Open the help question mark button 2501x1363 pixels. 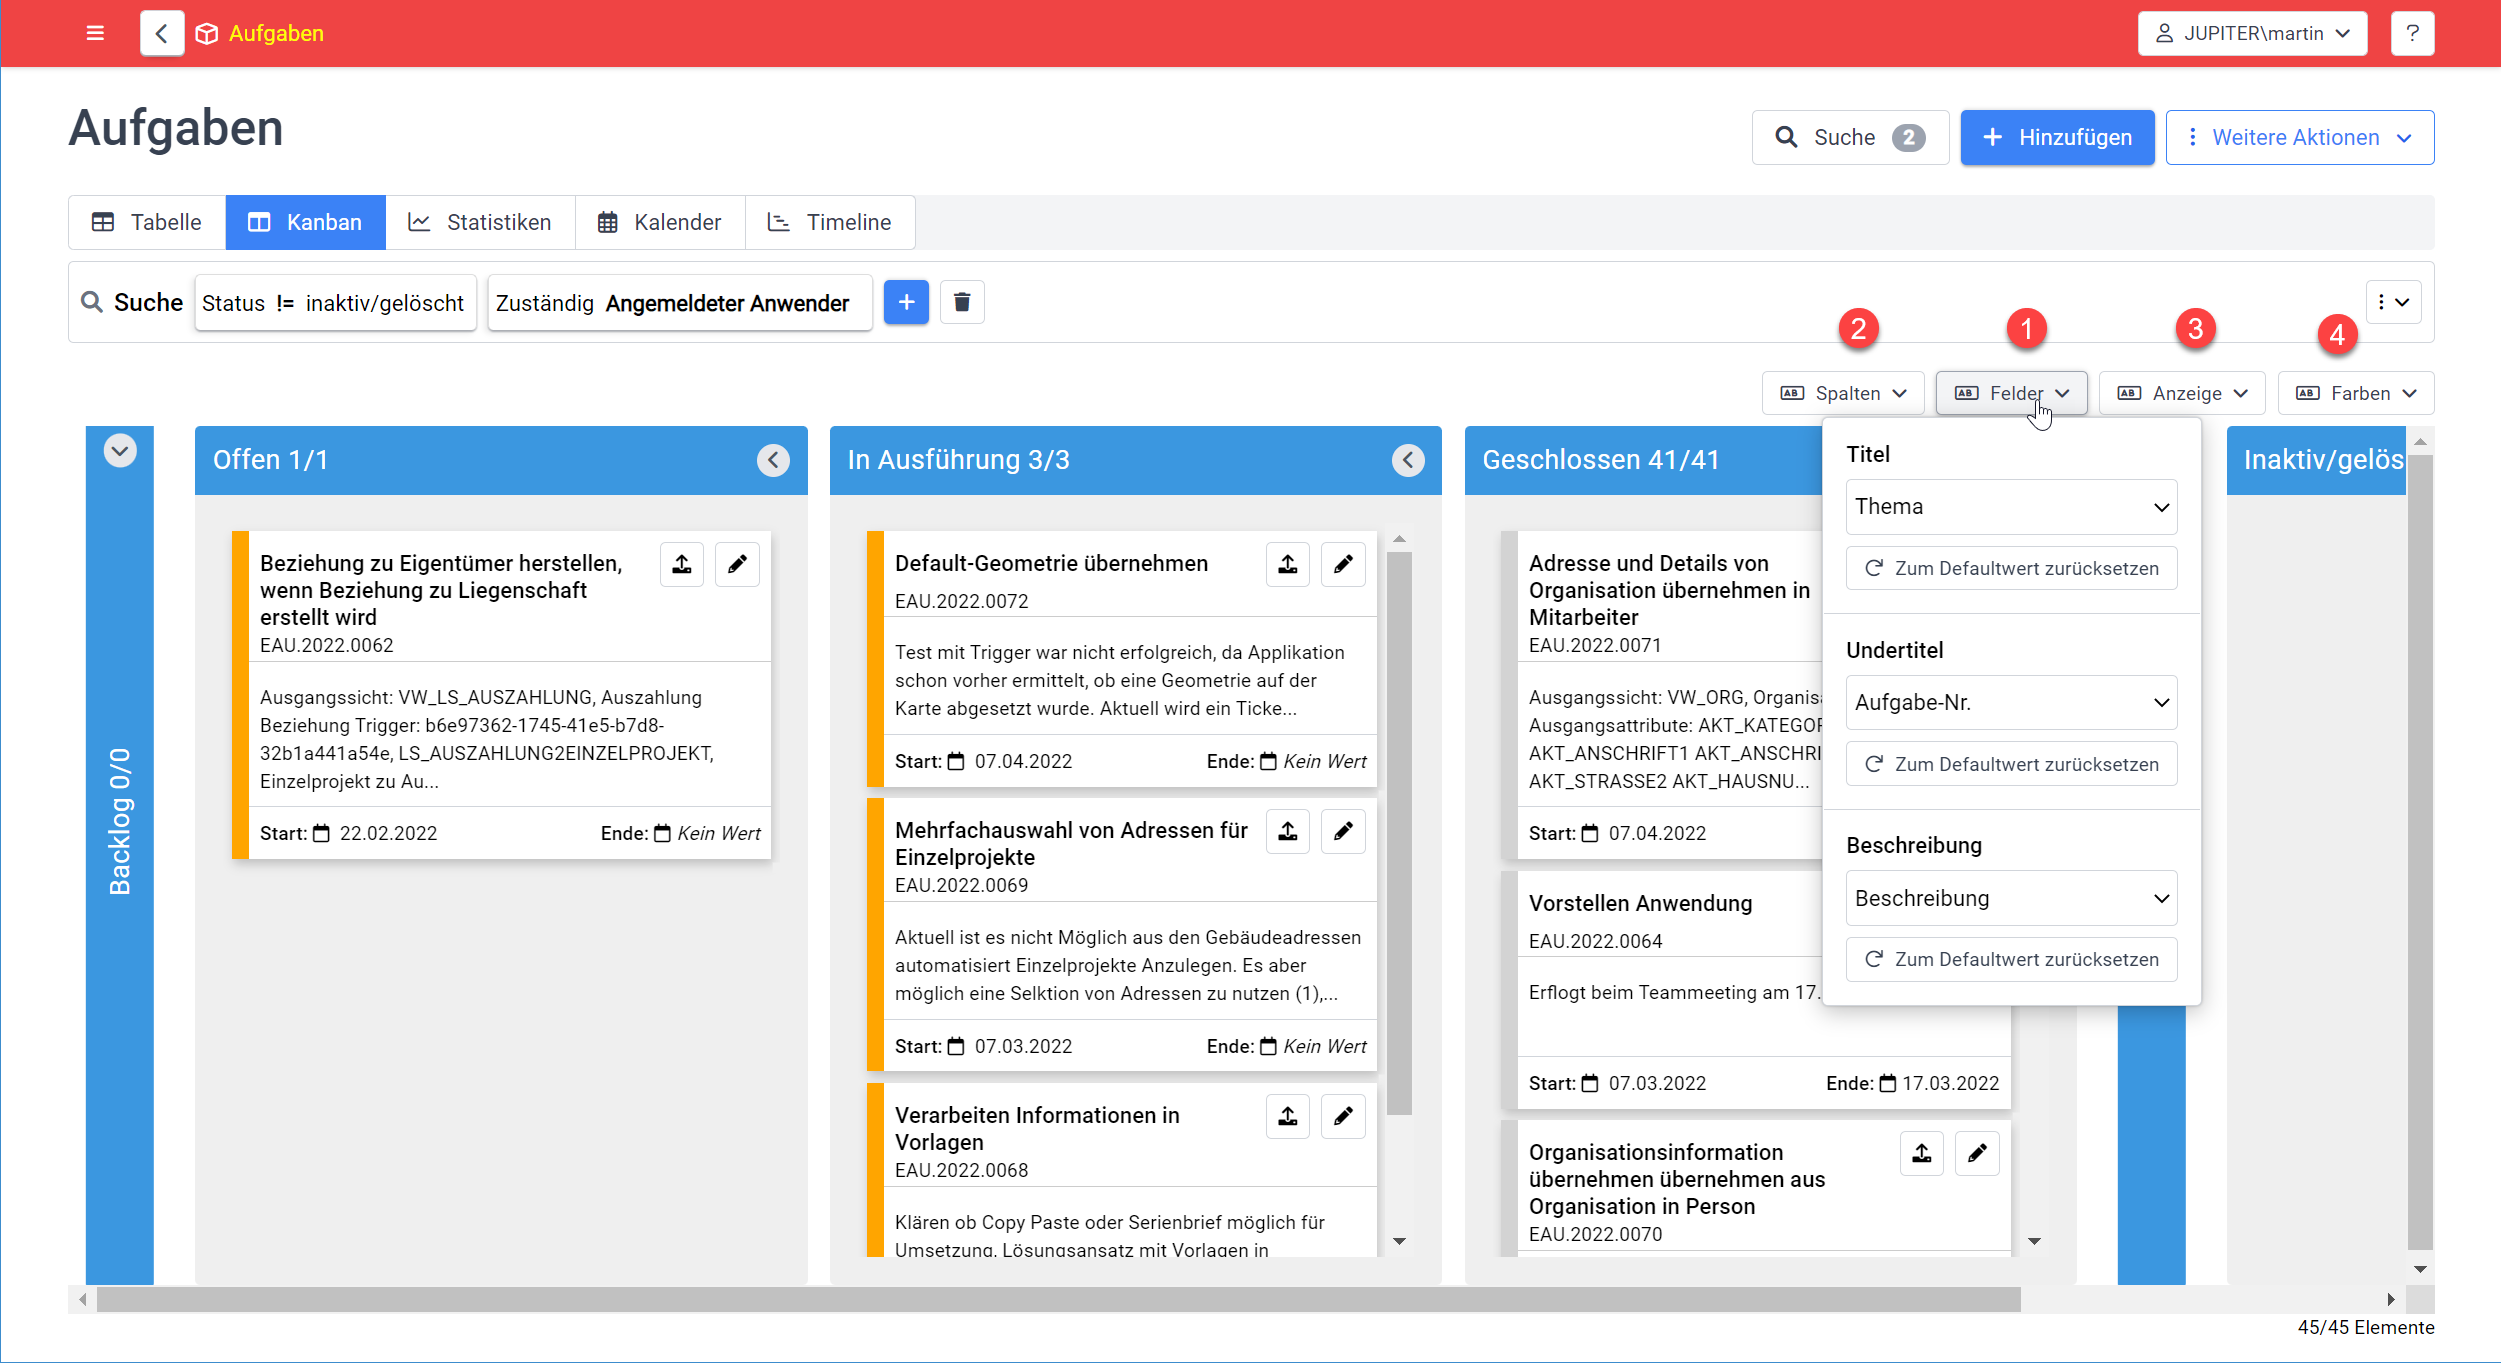click(2412, 33)
